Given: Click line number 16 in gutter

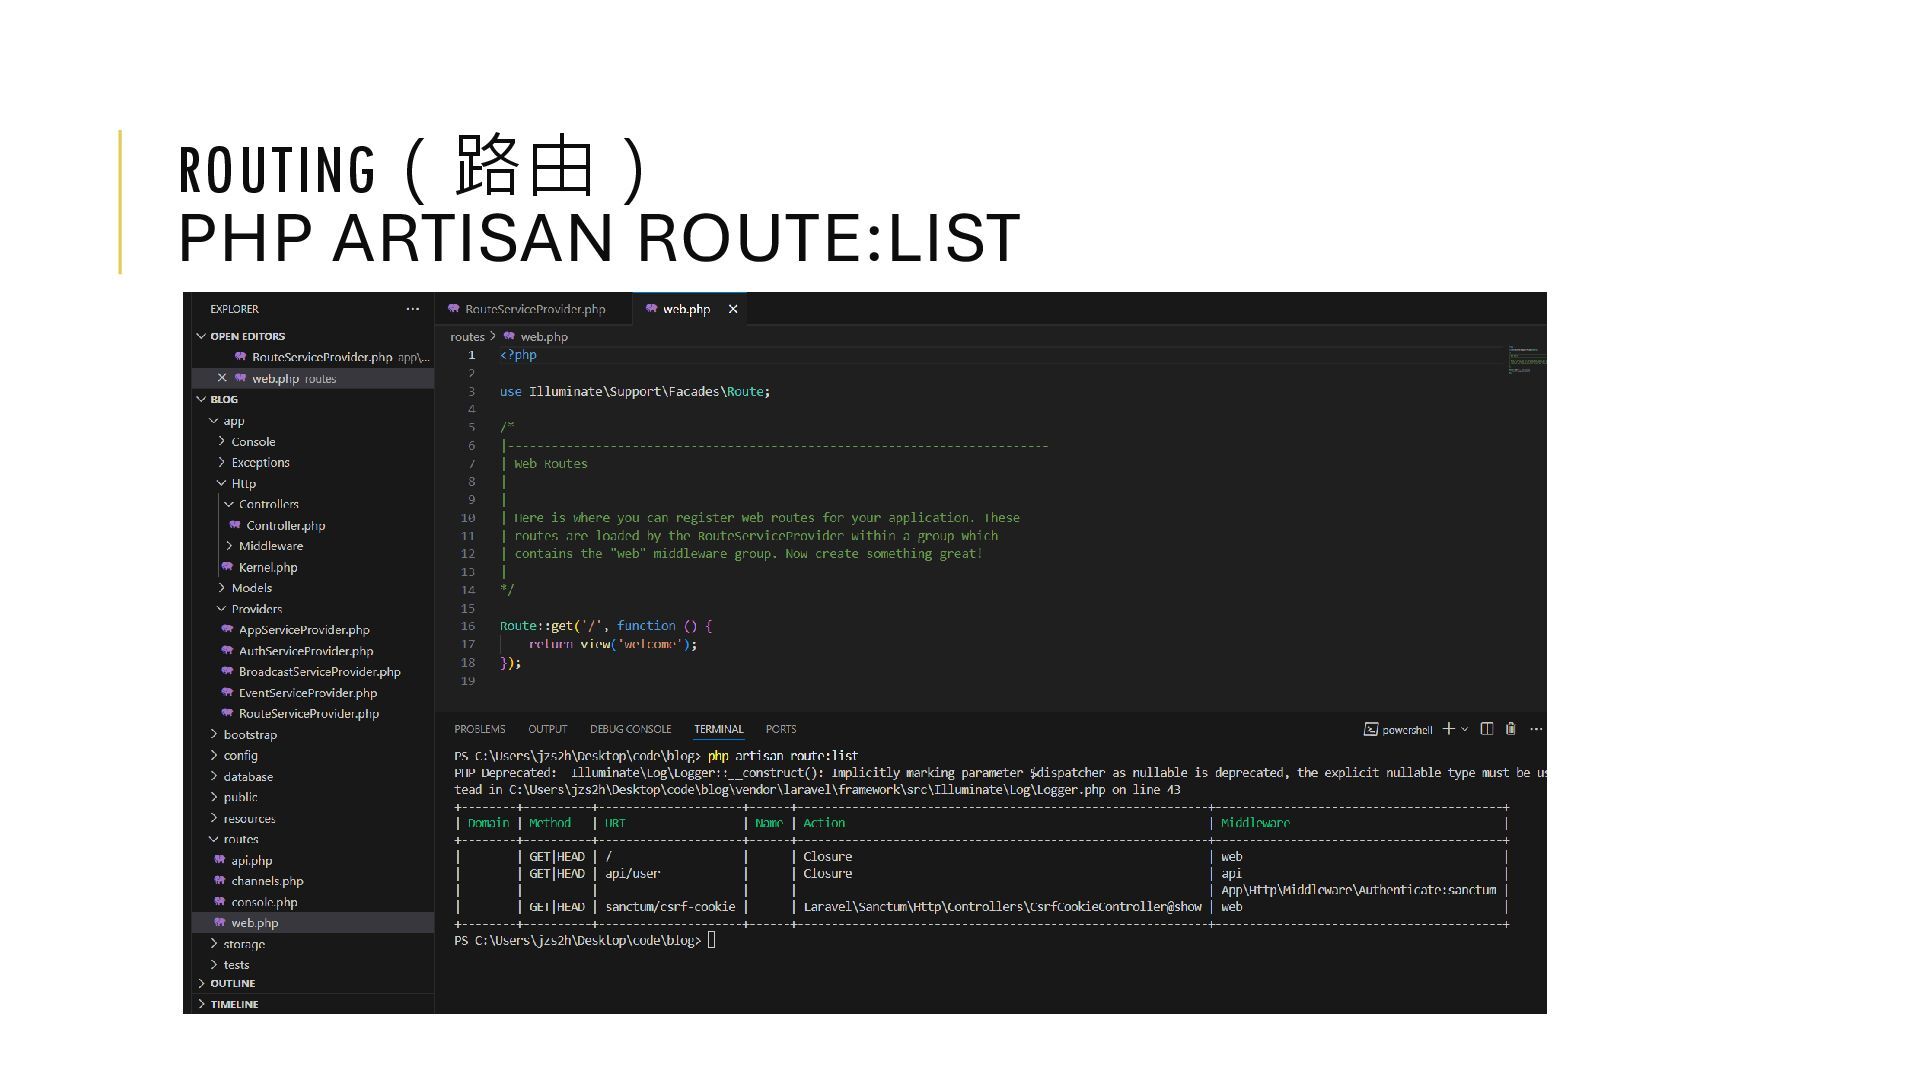Looking at the screenshot, I should pyautogui.click(x=468, y=626).
